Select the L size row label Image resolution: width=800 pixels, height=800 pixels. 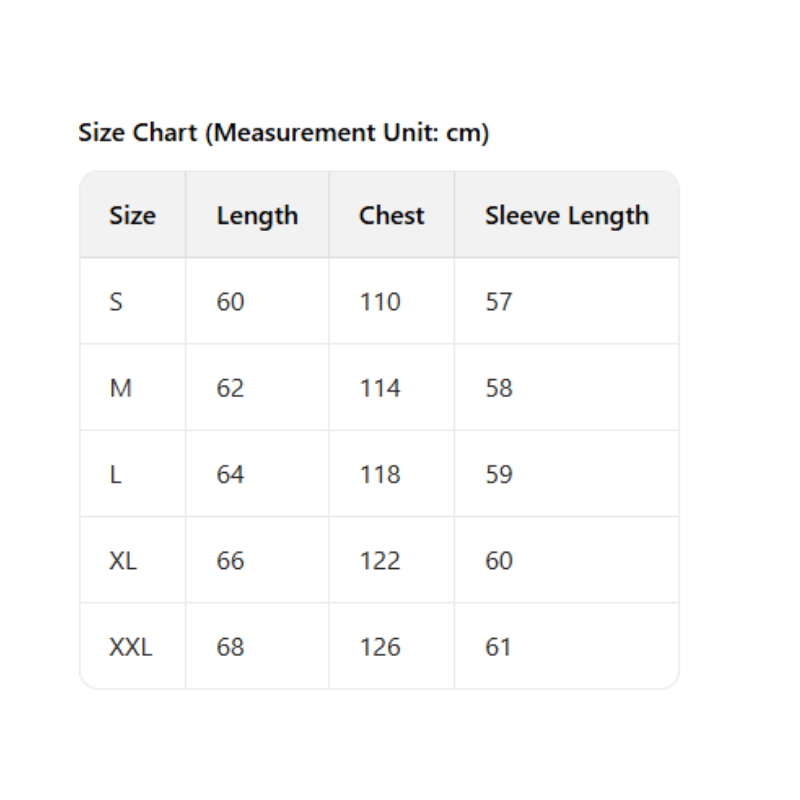point(115,475)
